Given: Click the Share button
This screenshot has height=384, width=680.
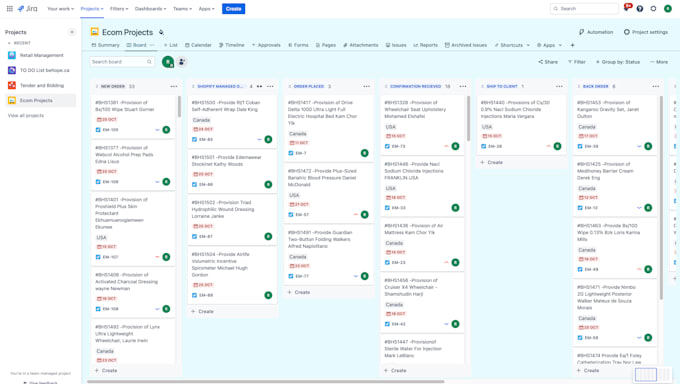Looking at the screenshot, I should pos(548,62).
